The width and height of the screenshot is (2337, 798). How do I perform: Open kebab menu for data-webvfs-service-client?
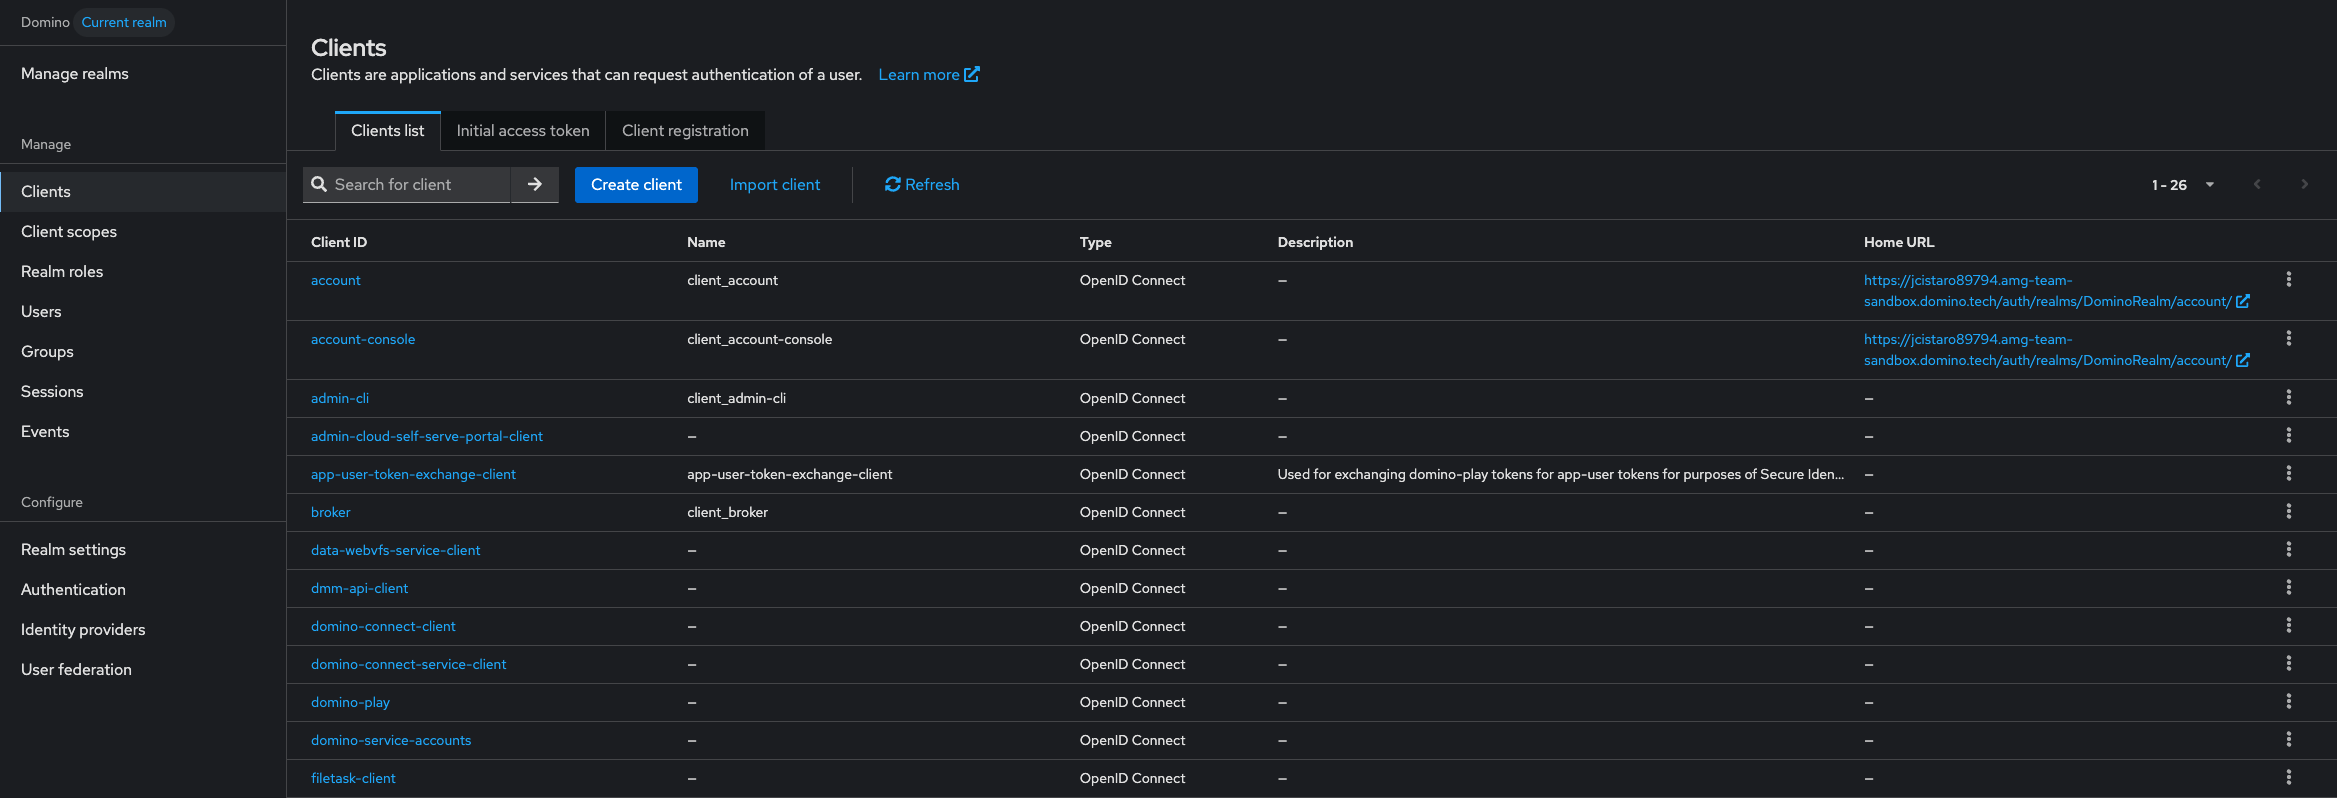2288,549
